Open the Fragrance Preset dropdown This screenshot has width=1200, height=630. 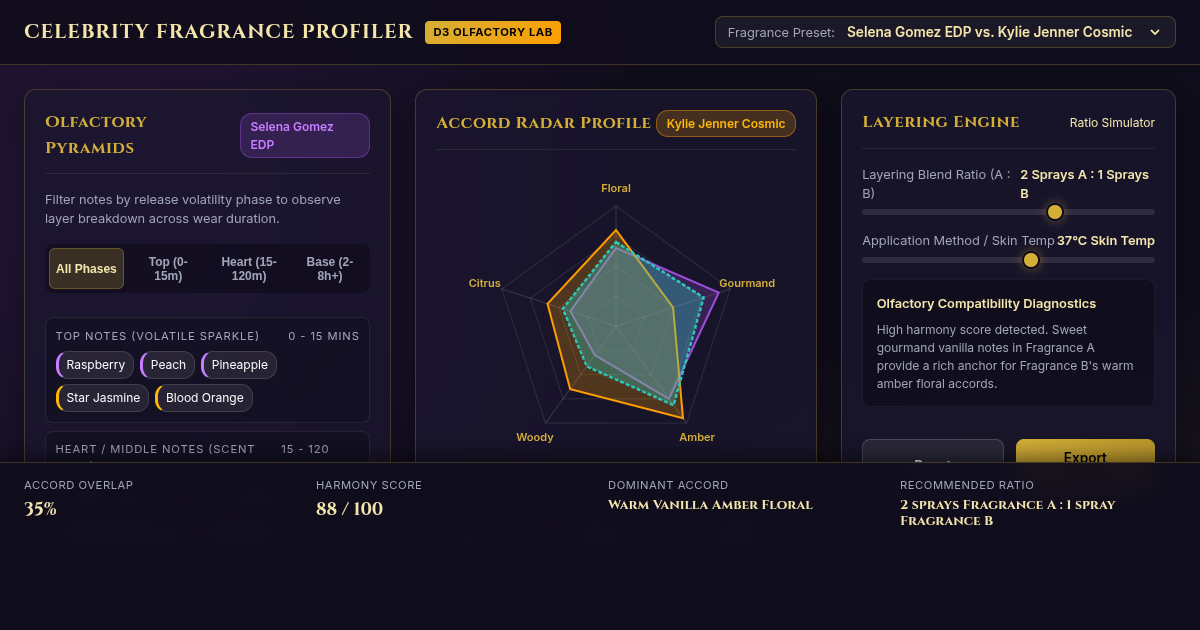(x=945, y=32)
